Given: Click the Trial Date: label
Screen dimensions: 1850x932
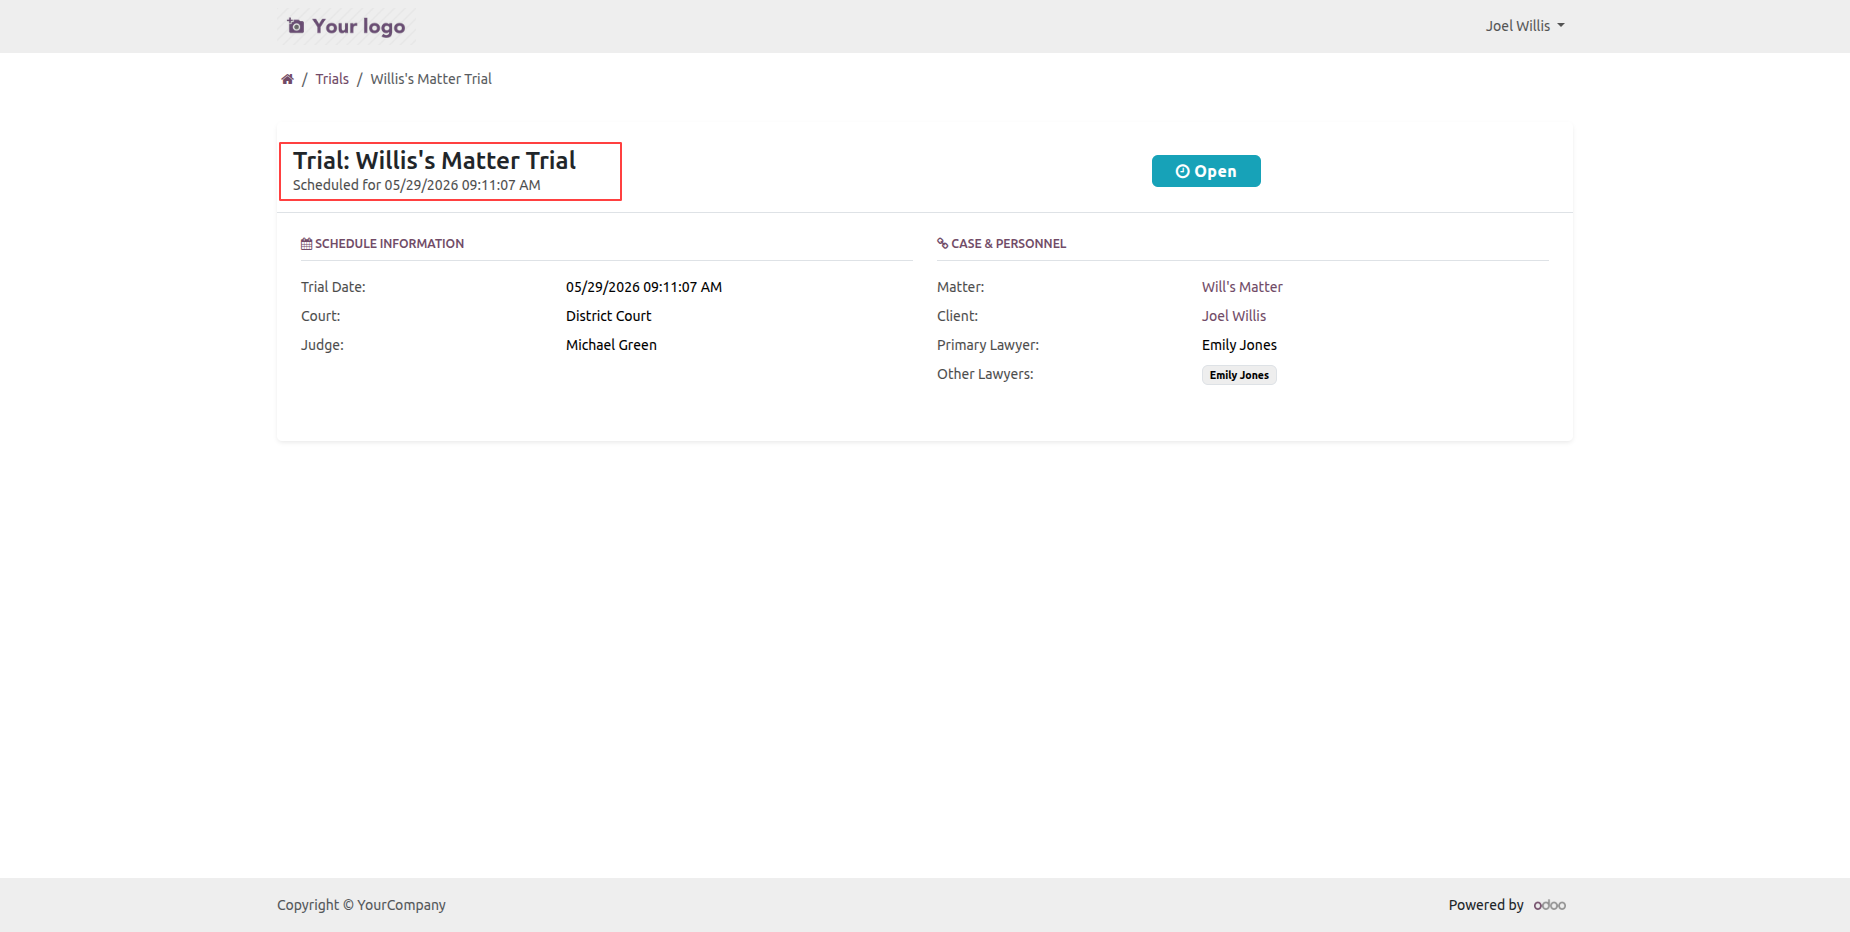Looking at the screenshot, I should pos(333,287).
